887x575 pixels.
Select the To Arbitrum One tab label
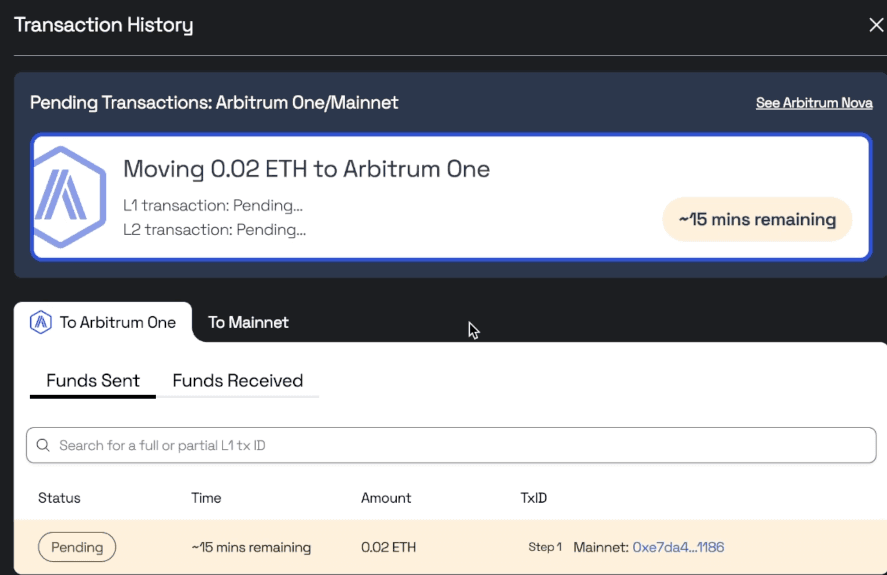(x=117, y=322)
